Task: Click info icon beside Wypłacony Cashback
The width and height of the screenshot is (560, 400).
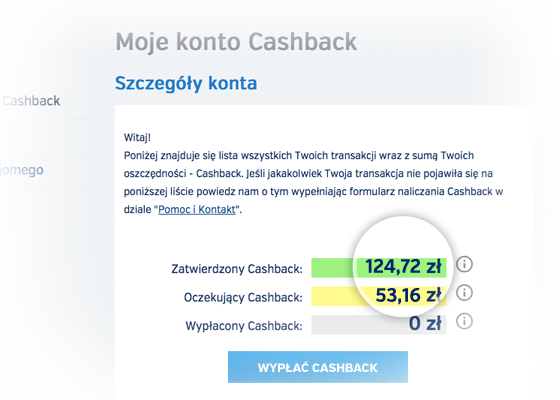Action: [x=464, y=321]
